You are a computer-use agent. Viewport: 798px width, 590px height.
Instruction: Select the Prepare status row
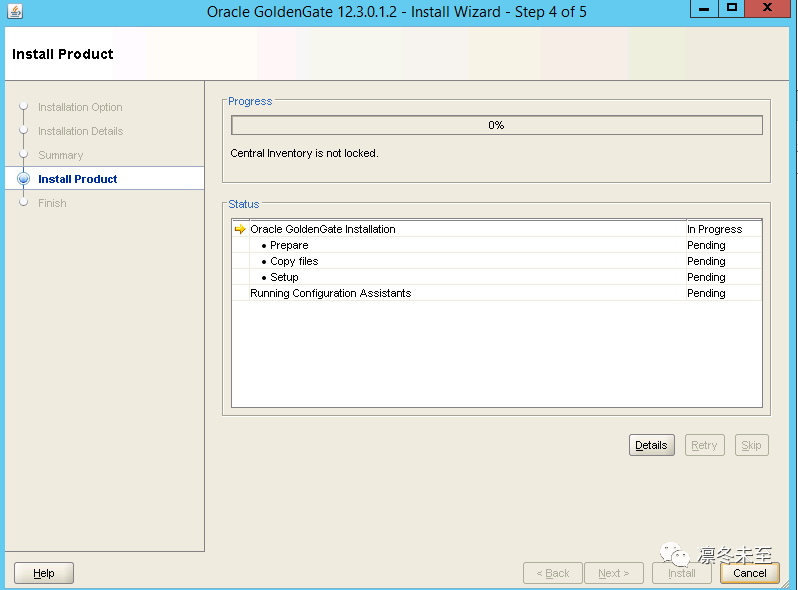click(x=497, y=245)
